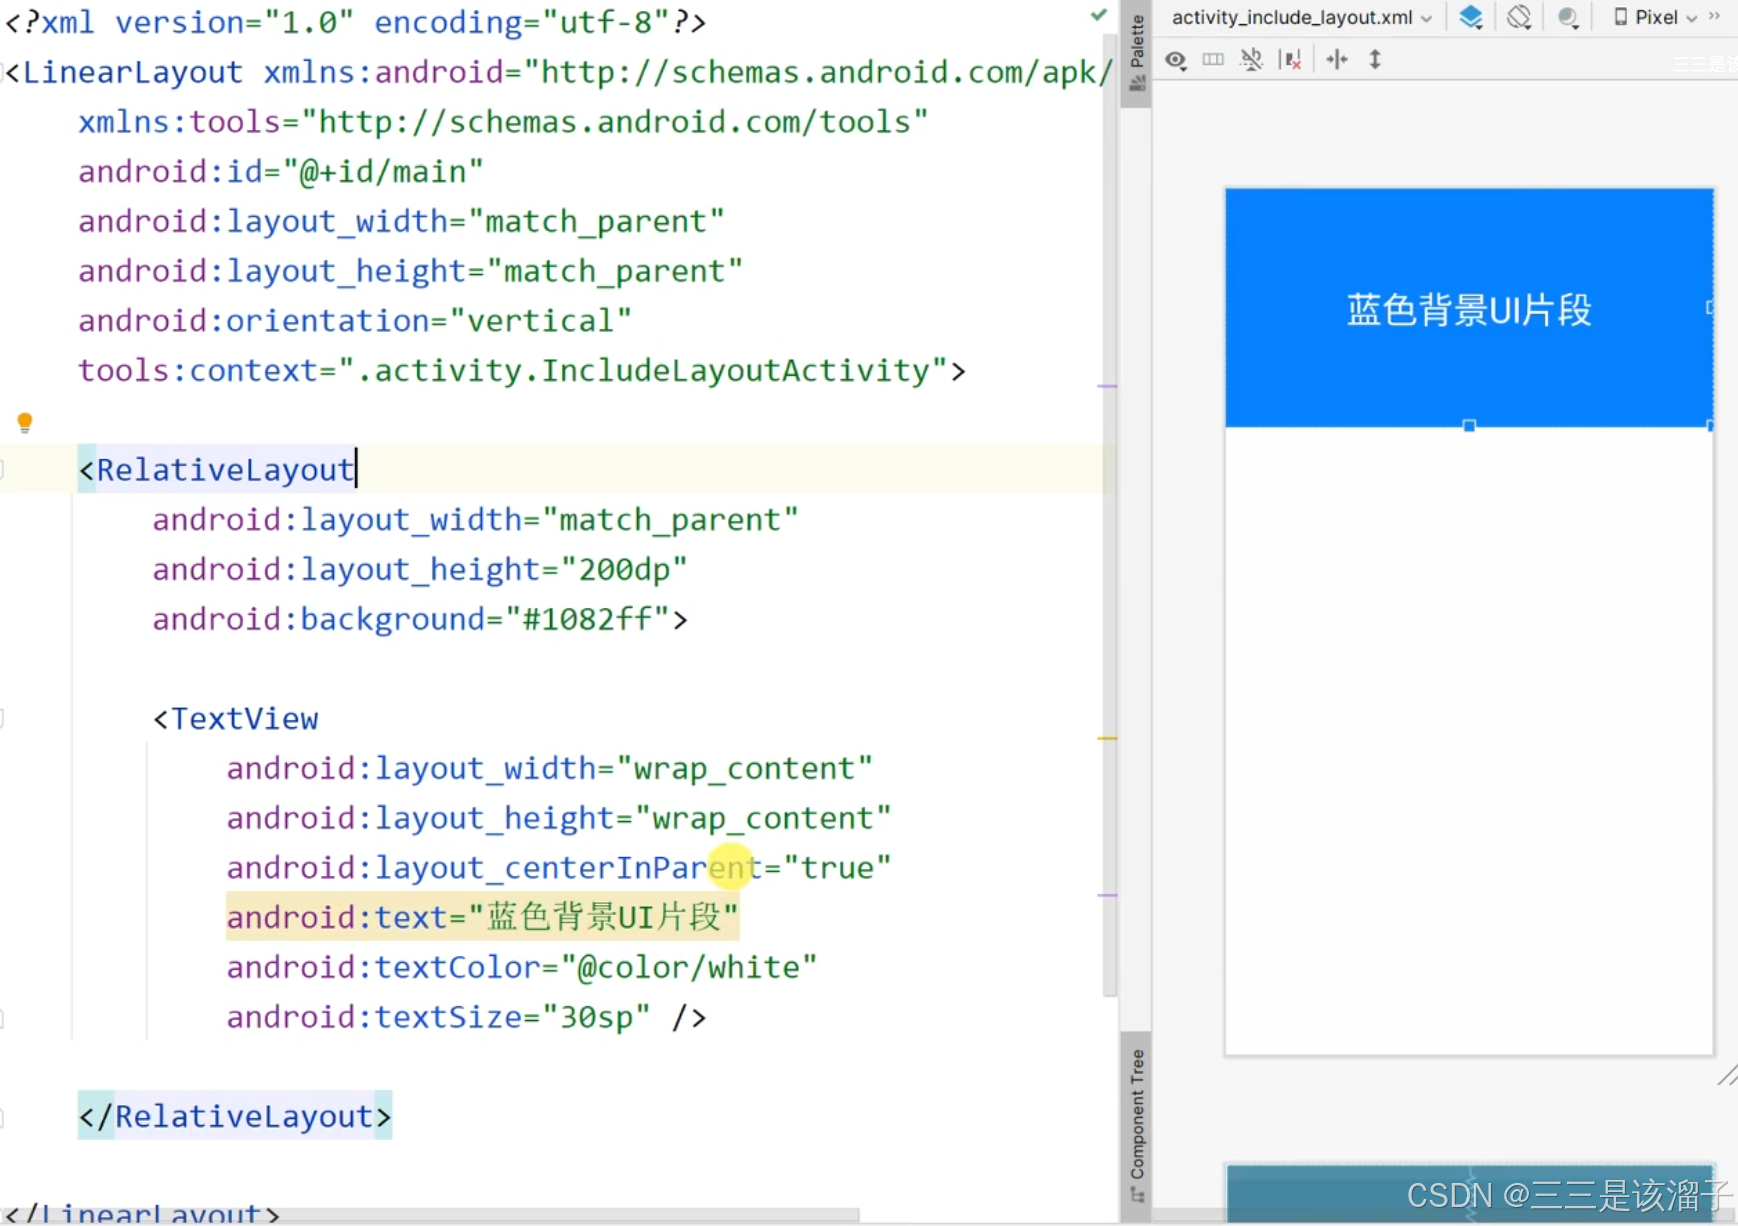The height and width of the screenshot is (1226, 1738).
Task: Click the LinearLayout opening tag line
Action: coord(558,72)
